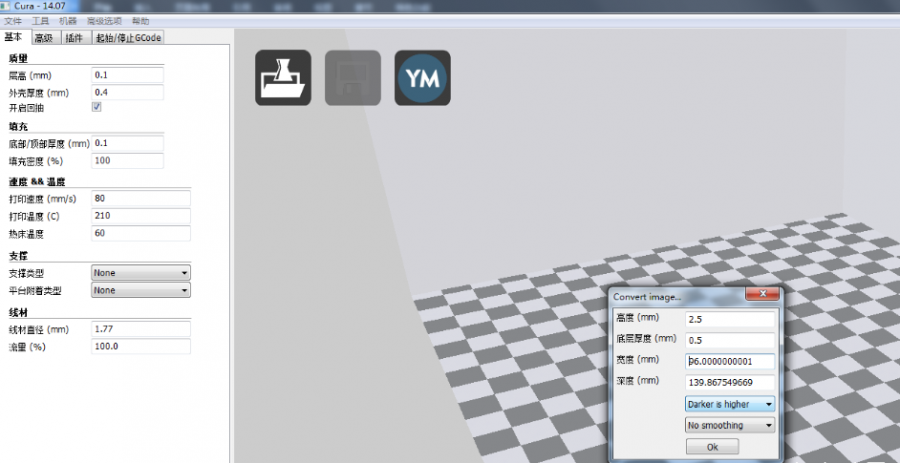Switch to the 插件 tab
Viewport: 900px width, 463px height.
click(75, 38)
